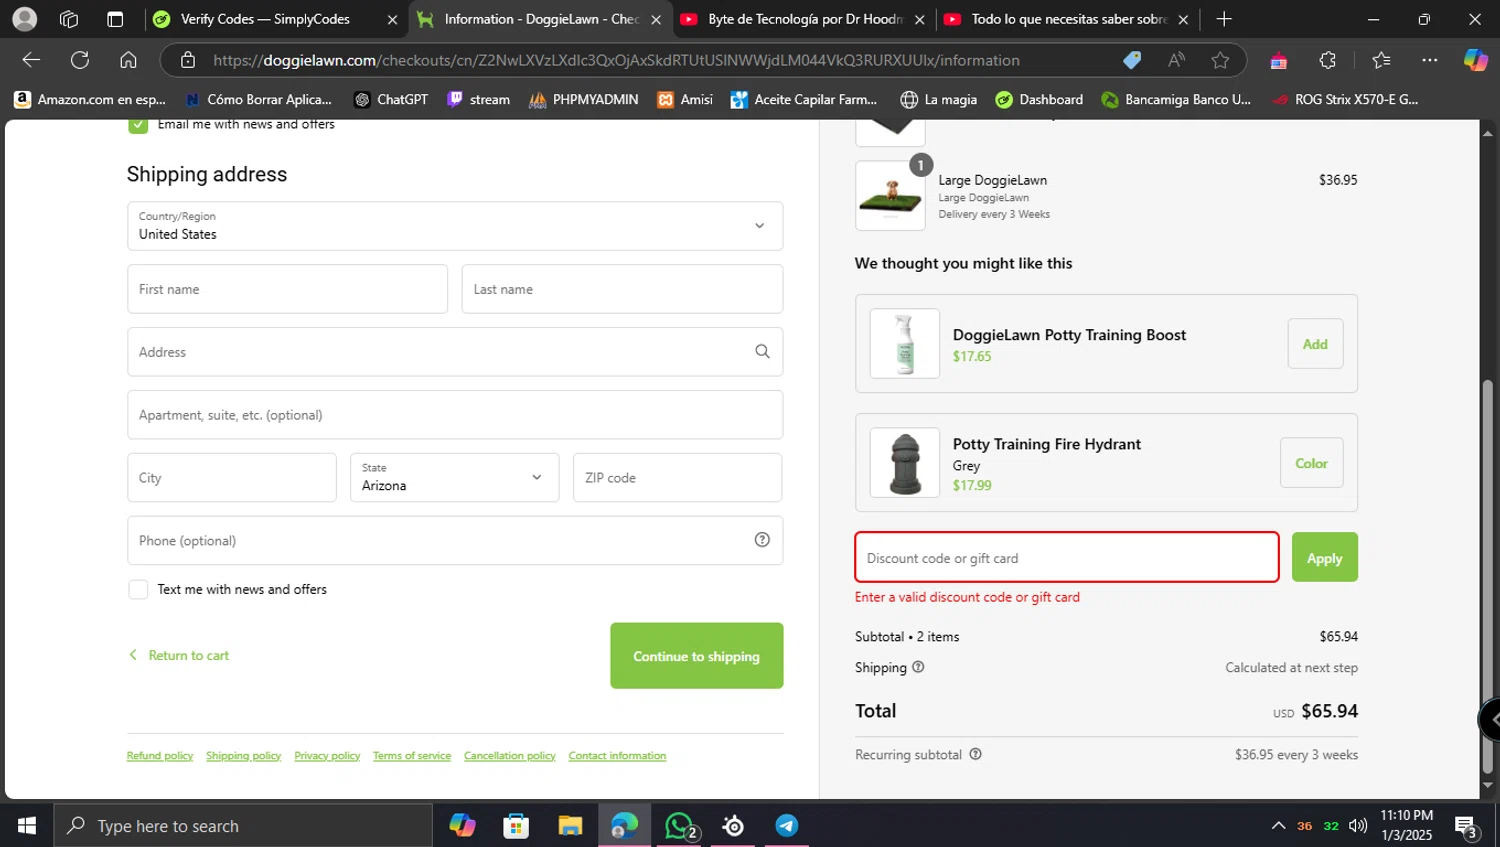Viewport: 1500px width, 847px height.
Task: Open the stream bookmark
Action: click(479, 99)
